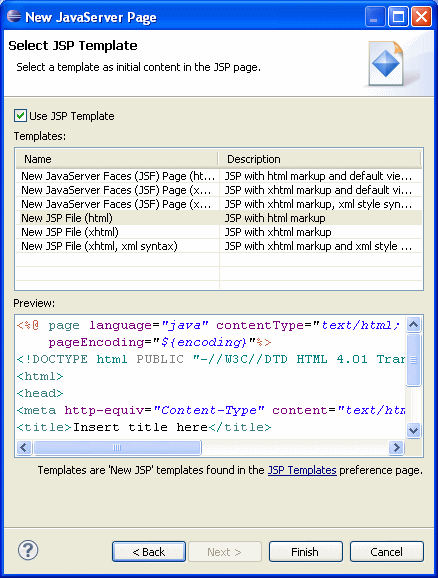438x578 pixels.
Task: Click the meta http-equiv line in preview
Action: [x=211, y=410]
